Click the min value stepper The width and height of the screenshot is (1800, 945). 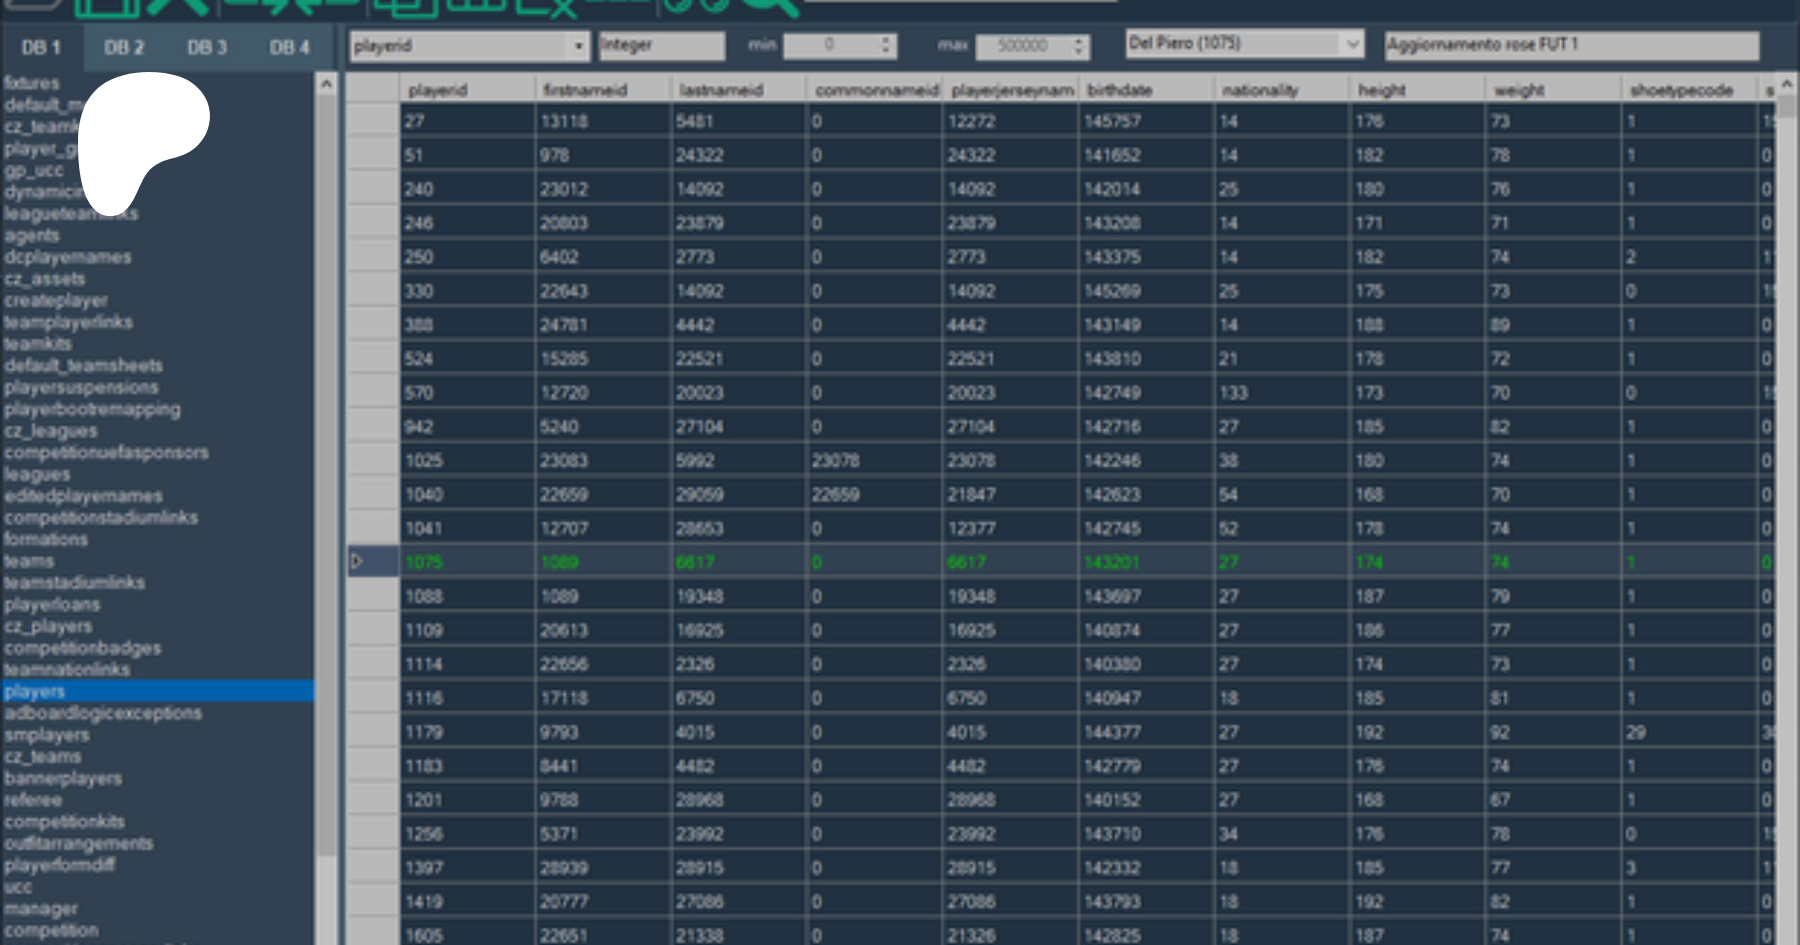click(885, 45)
